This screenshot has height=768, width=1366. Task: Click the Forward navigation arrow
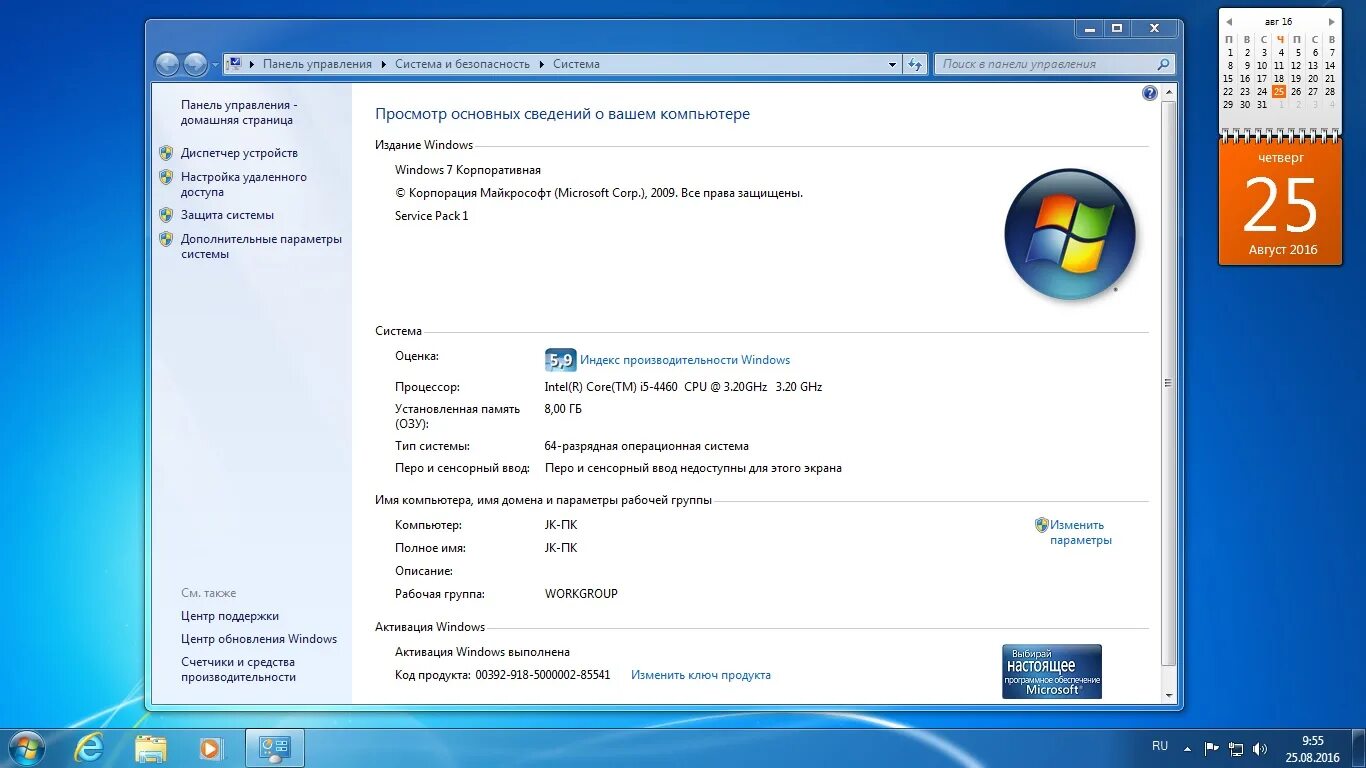196,64
